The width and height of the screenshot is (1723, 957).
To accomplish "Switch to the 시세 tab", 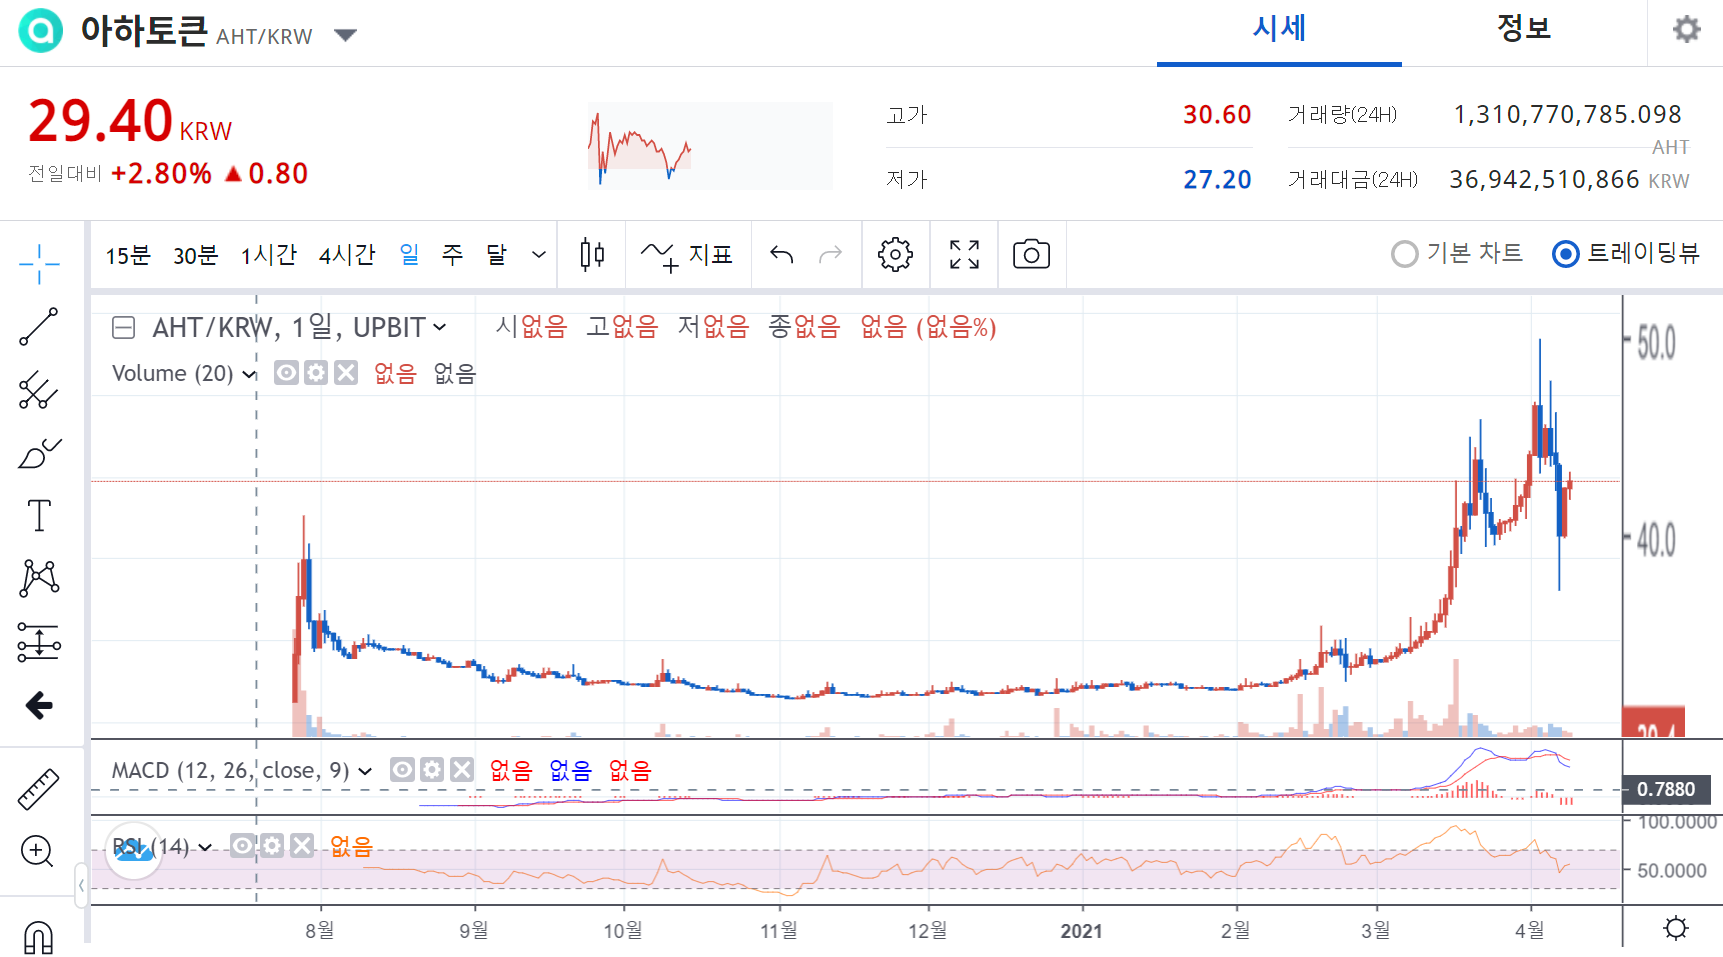I will pos(1279,30).
